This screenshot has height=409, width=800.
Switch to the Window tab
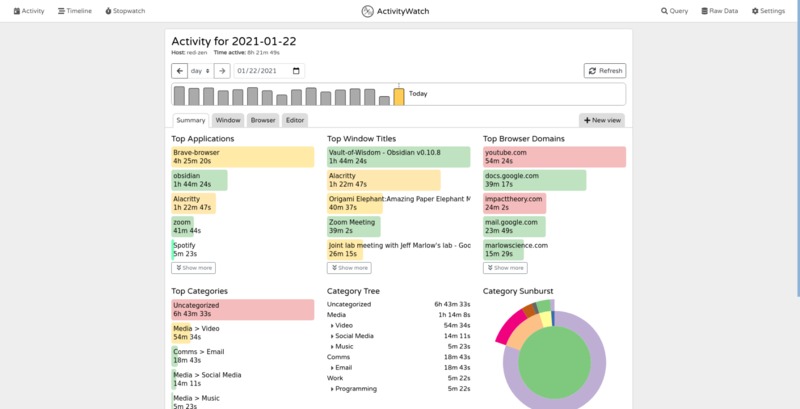tap(228, 120)
